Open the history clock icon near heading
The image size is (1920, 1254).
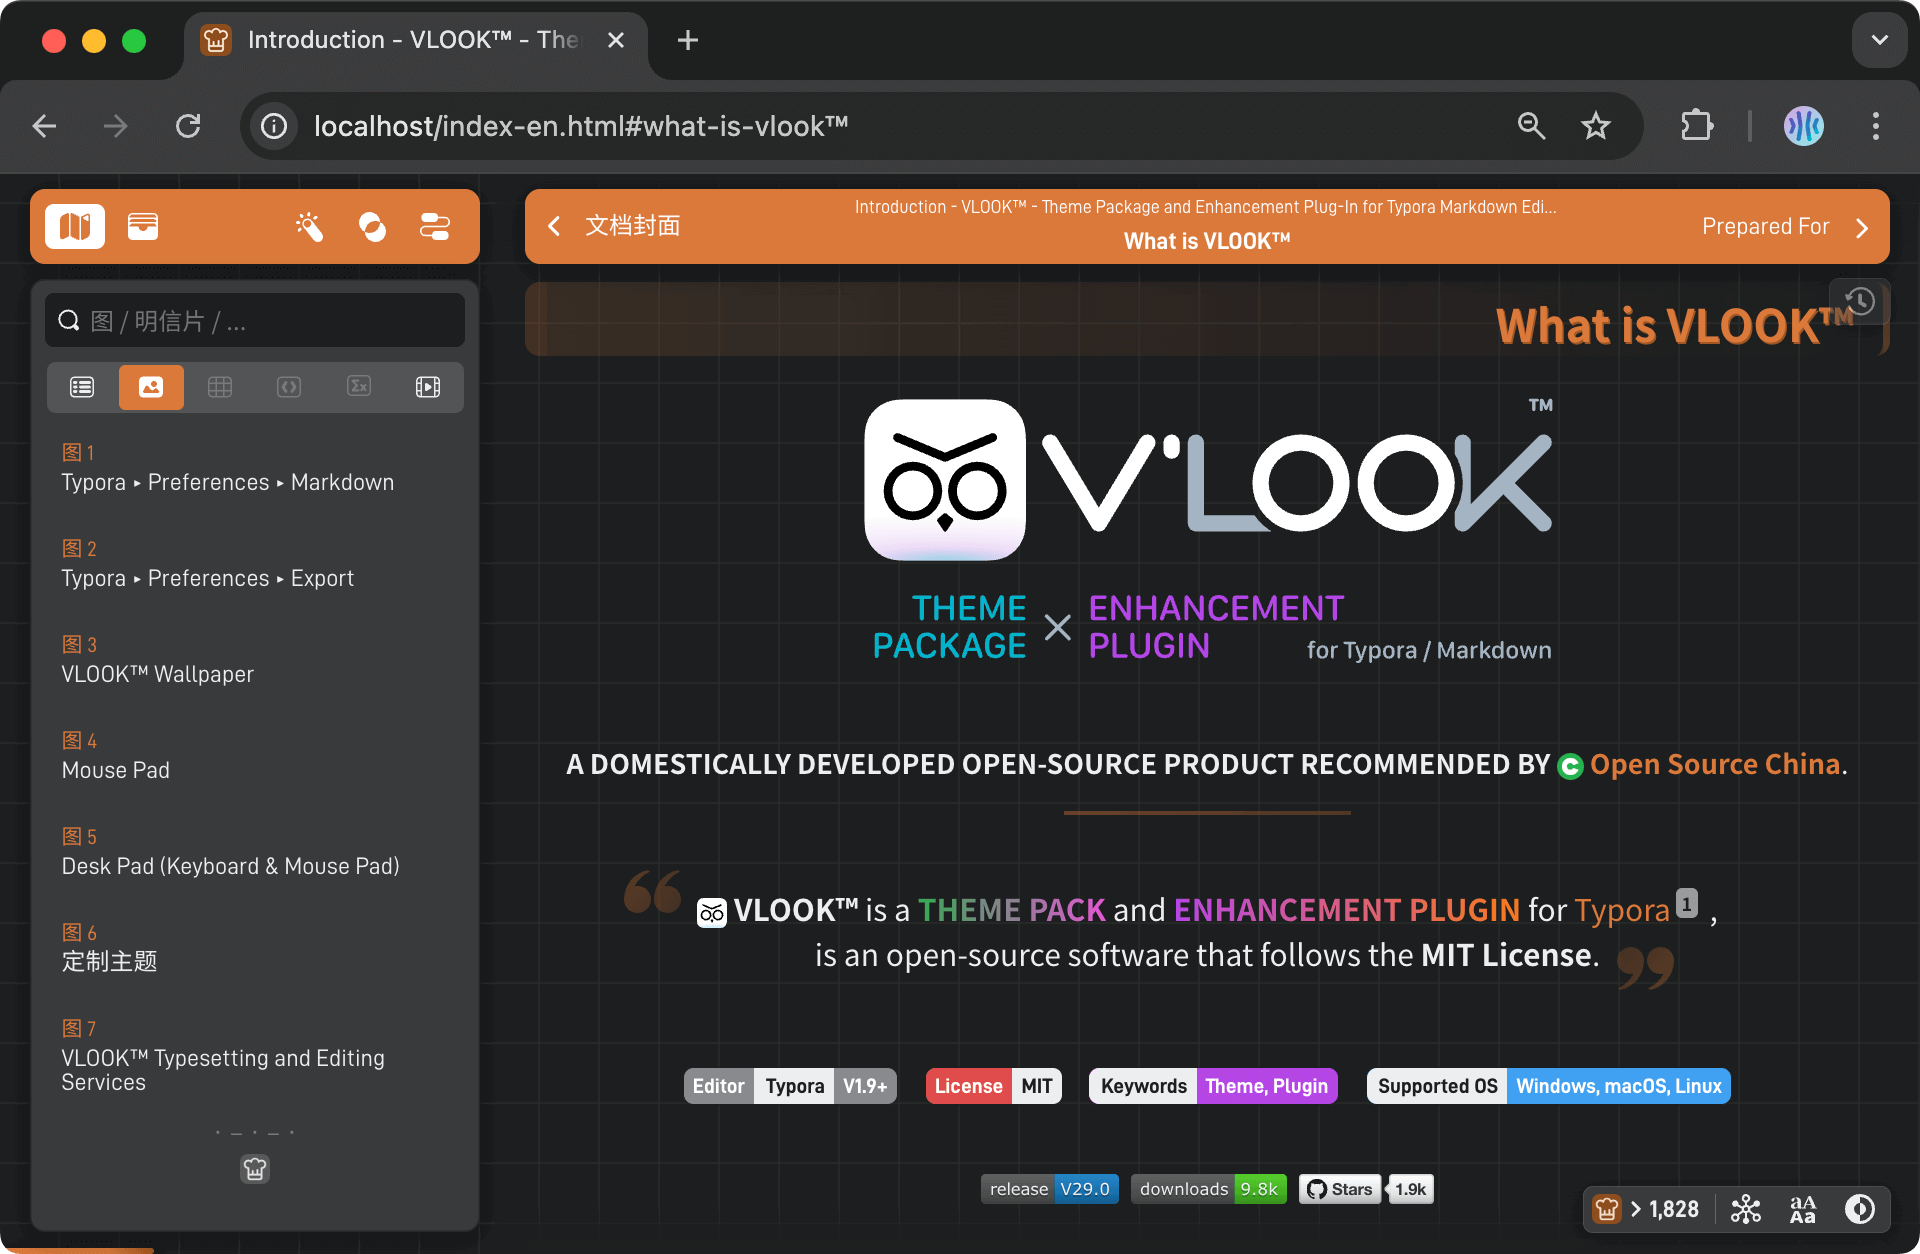coord(1860,301)
